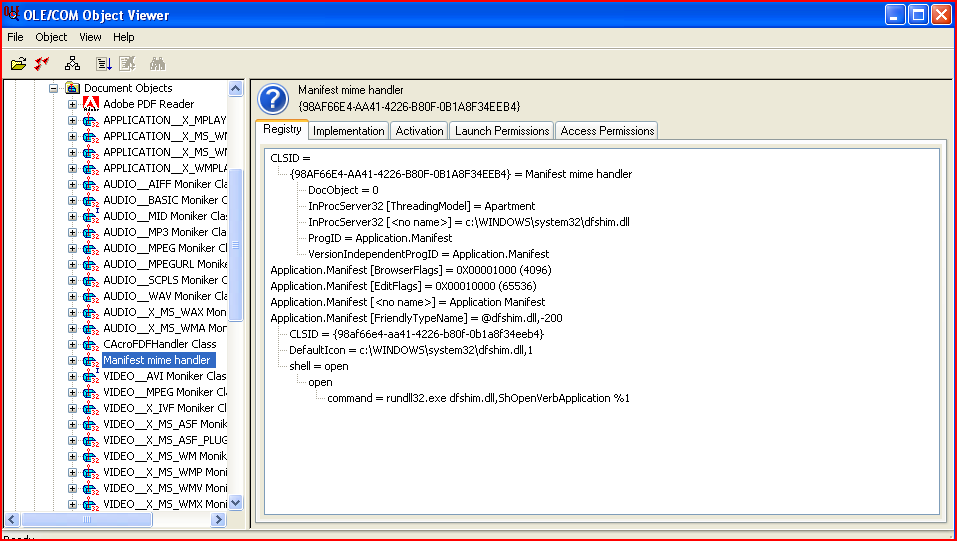
Task: Click icon beside AUDIO__BASIC Moniker Class
Action: (x=90, y=200)
